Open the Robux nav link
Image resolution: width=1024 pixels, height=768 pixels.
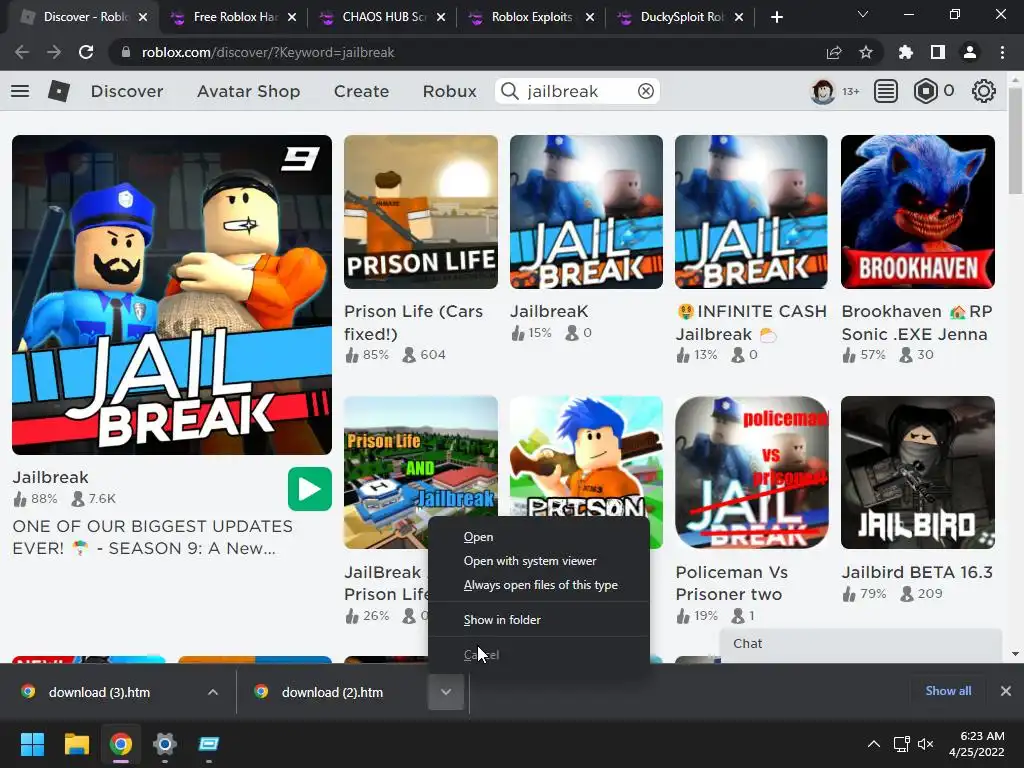(x=449, y=91)
